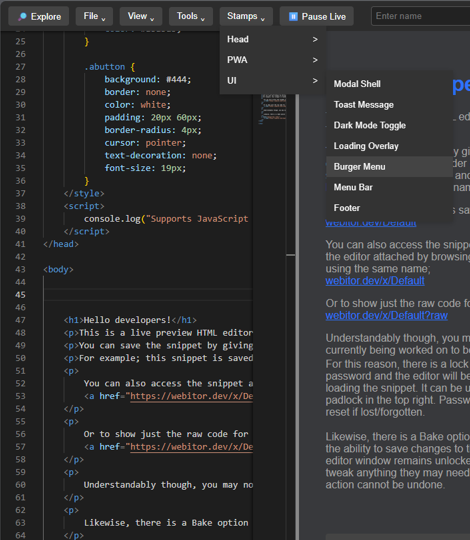The image size is (470, 540).
Task: Click the editor vertical scrollbar handle
Action: (291, 255)
